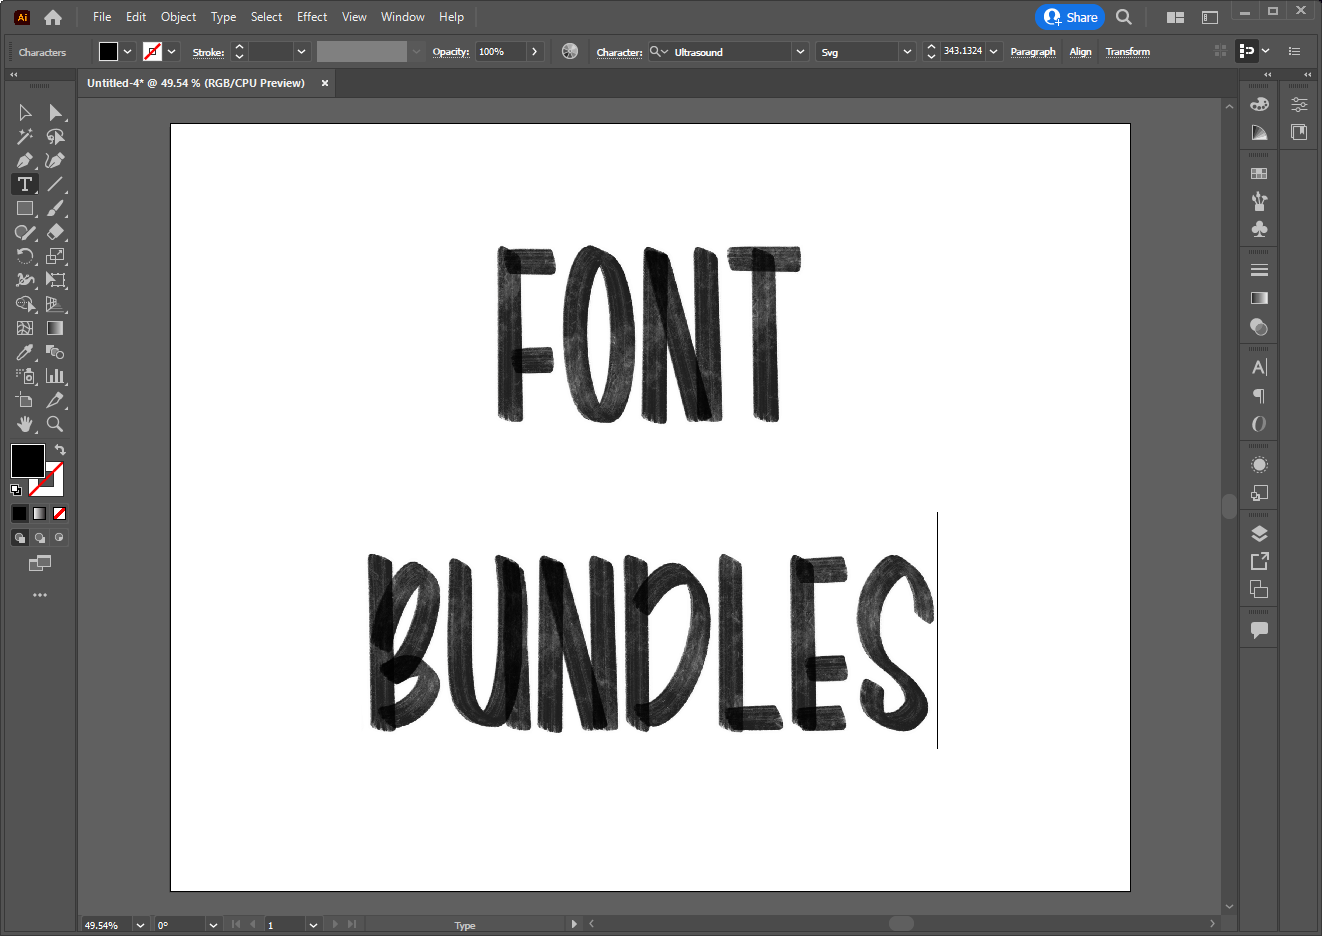Open the Paragraph panel link in control bar
Viewport: 1322px width, 936px height.
tap(1033, 52)
